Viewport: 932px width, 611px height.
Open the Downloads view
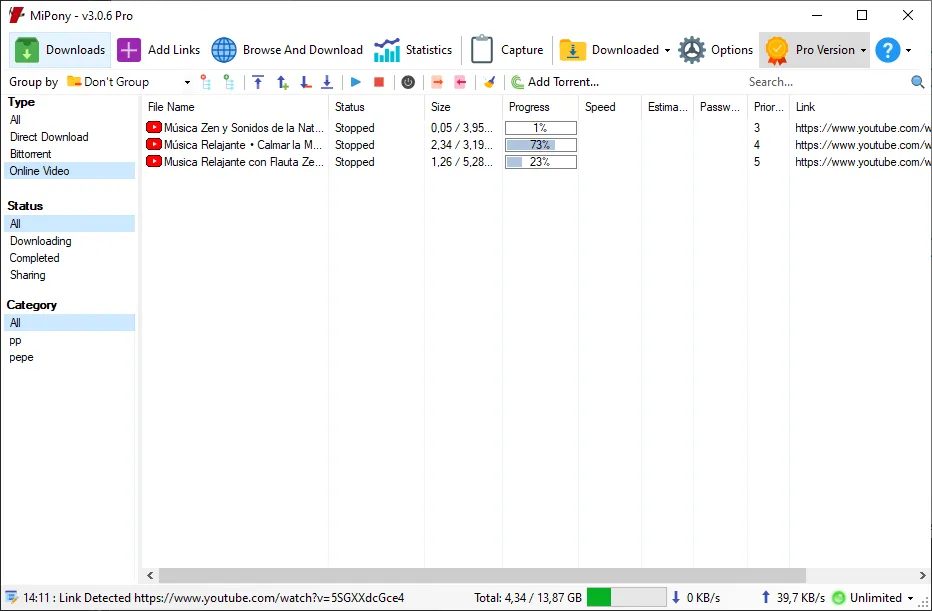60,50
